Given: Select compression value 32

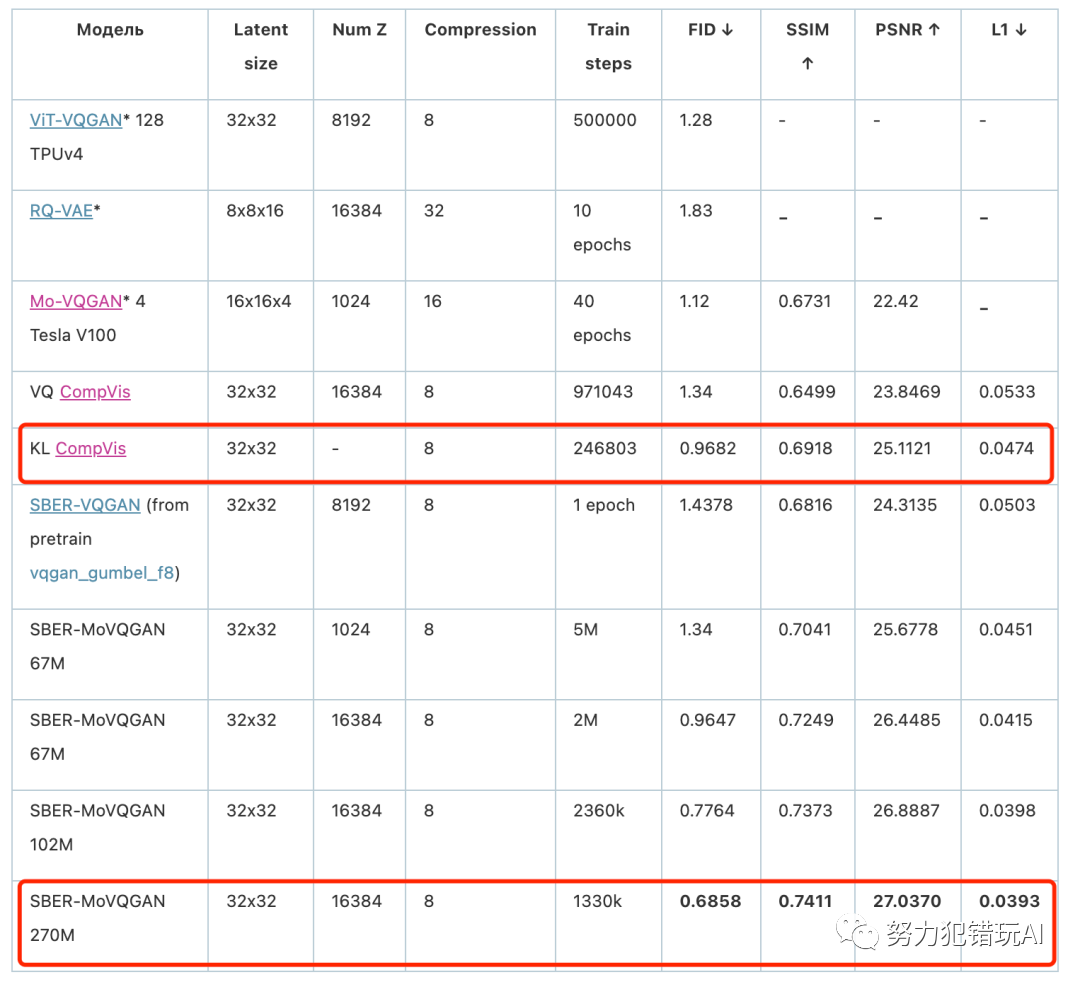Looking at the screenshot, I should (434, 211).
